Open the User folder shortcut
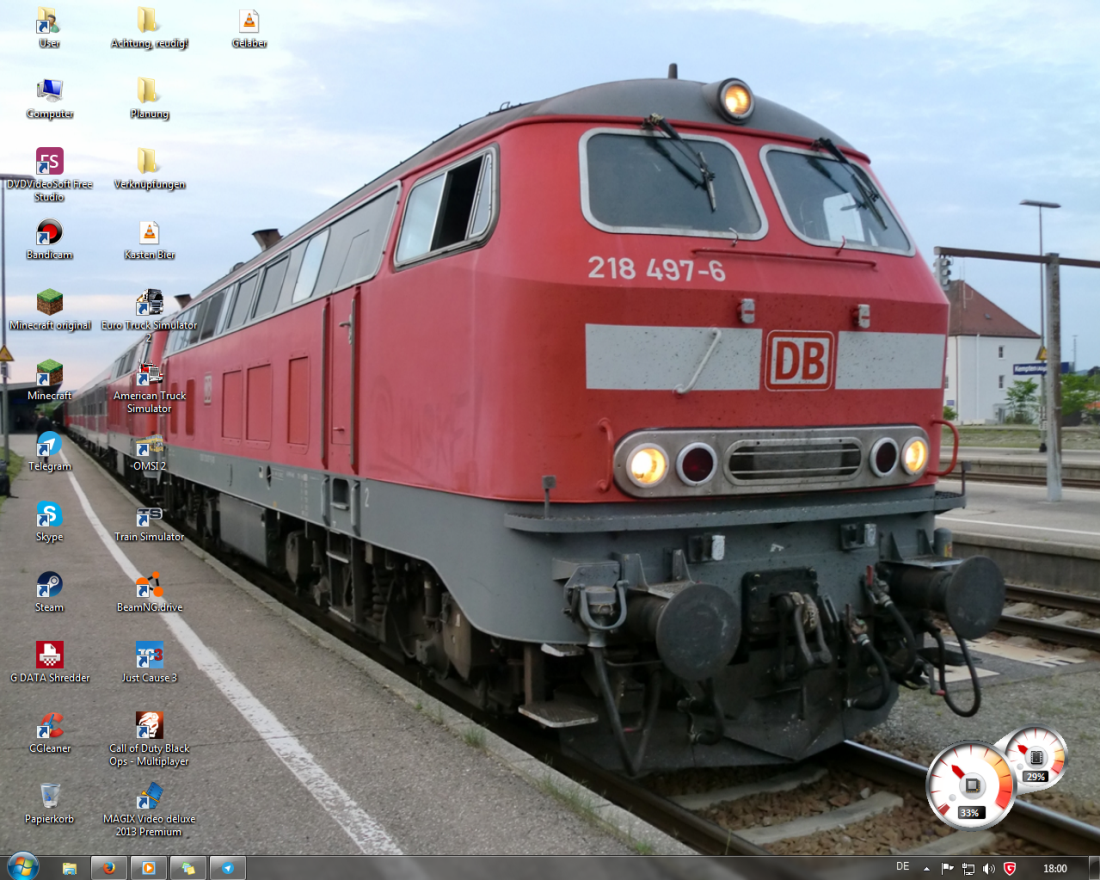 click(x=49, y=27)
